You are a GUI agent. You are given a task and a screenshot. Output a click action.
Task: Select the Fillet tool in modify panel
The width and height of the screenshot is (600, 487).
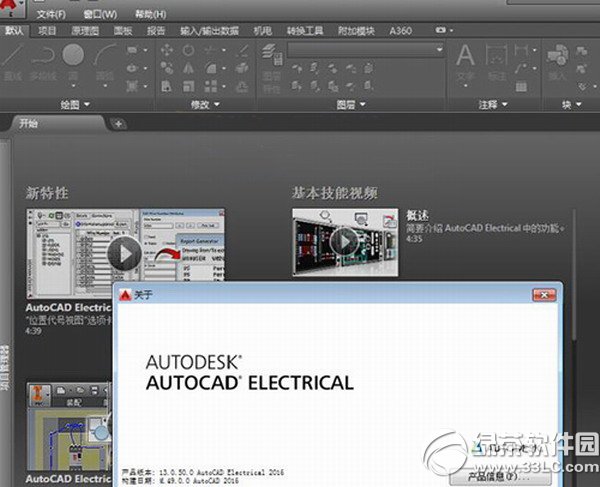click(x=210, y=68)
